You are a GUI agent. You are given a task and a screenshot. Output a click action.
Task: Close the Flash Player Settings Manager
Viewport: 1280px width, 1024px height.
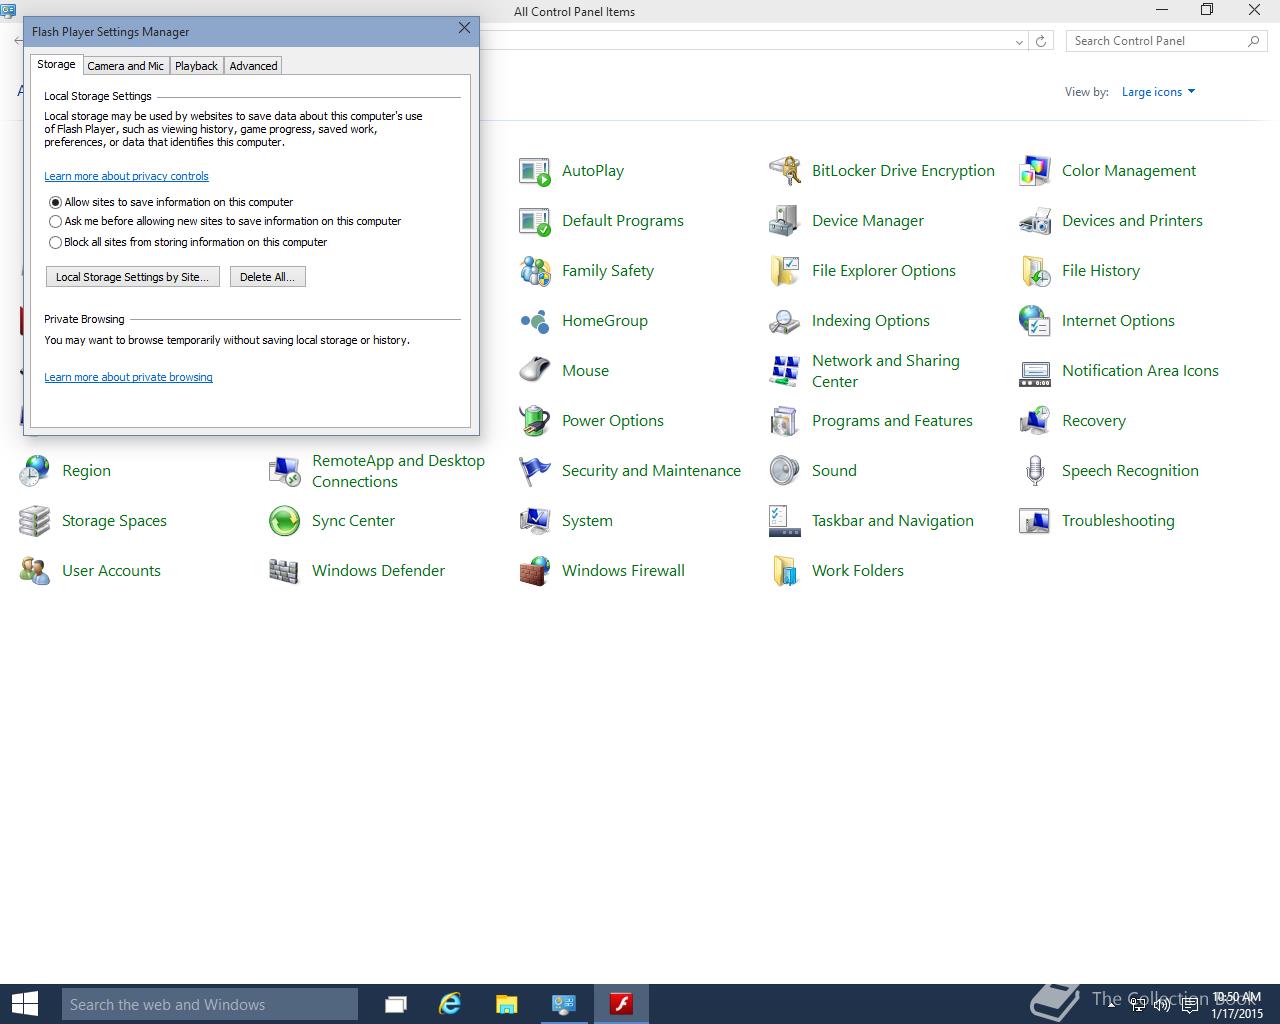[464, 28]
